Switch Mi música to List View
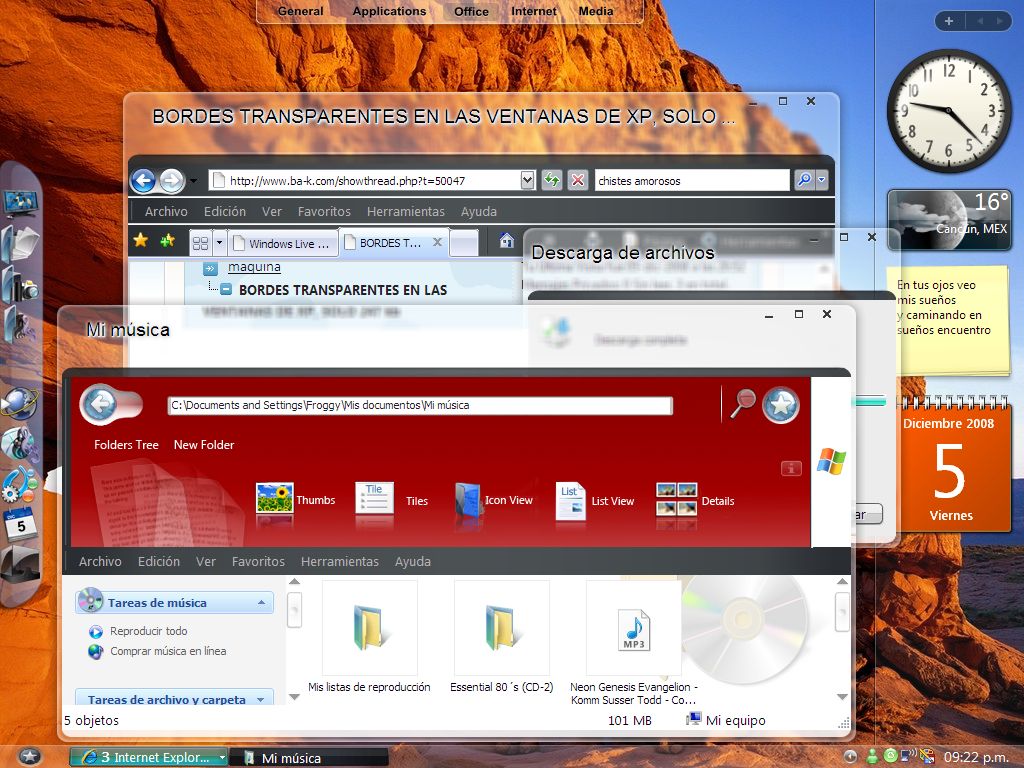The height and width of the screenshot is (768, 1024). tap(595, 500)
